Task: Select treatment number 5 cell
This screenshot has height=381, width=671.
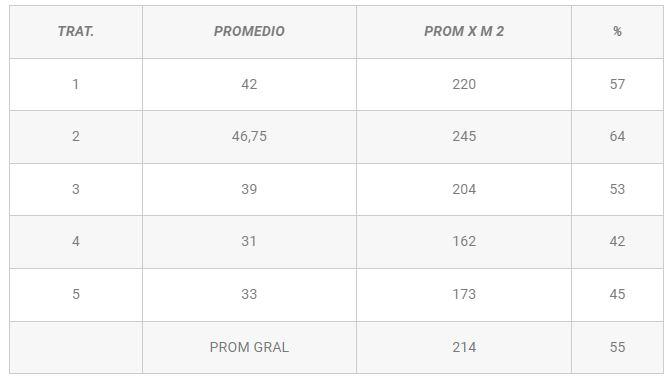Action: tap(76, 295)
